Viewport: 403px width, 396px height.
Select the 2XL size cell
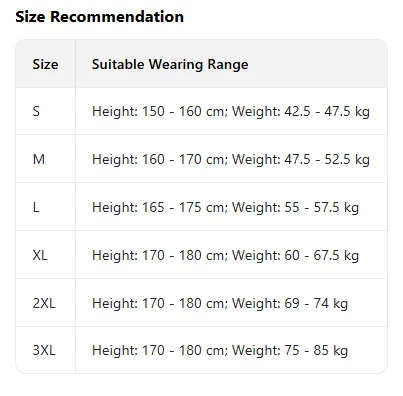click(44, 303)
